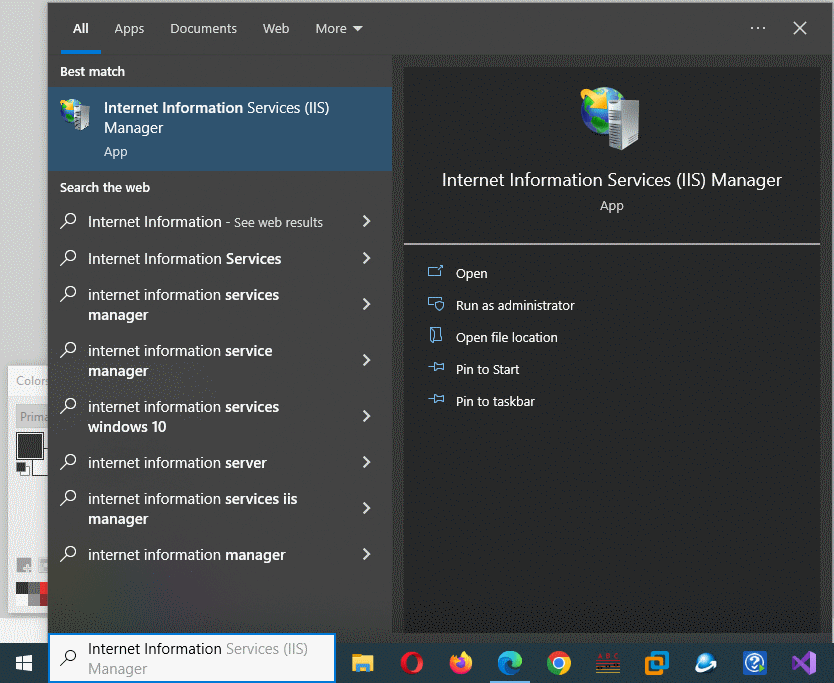
Task: Click search icon beside 'internet information services windows 10'
Action: [69, 406]
